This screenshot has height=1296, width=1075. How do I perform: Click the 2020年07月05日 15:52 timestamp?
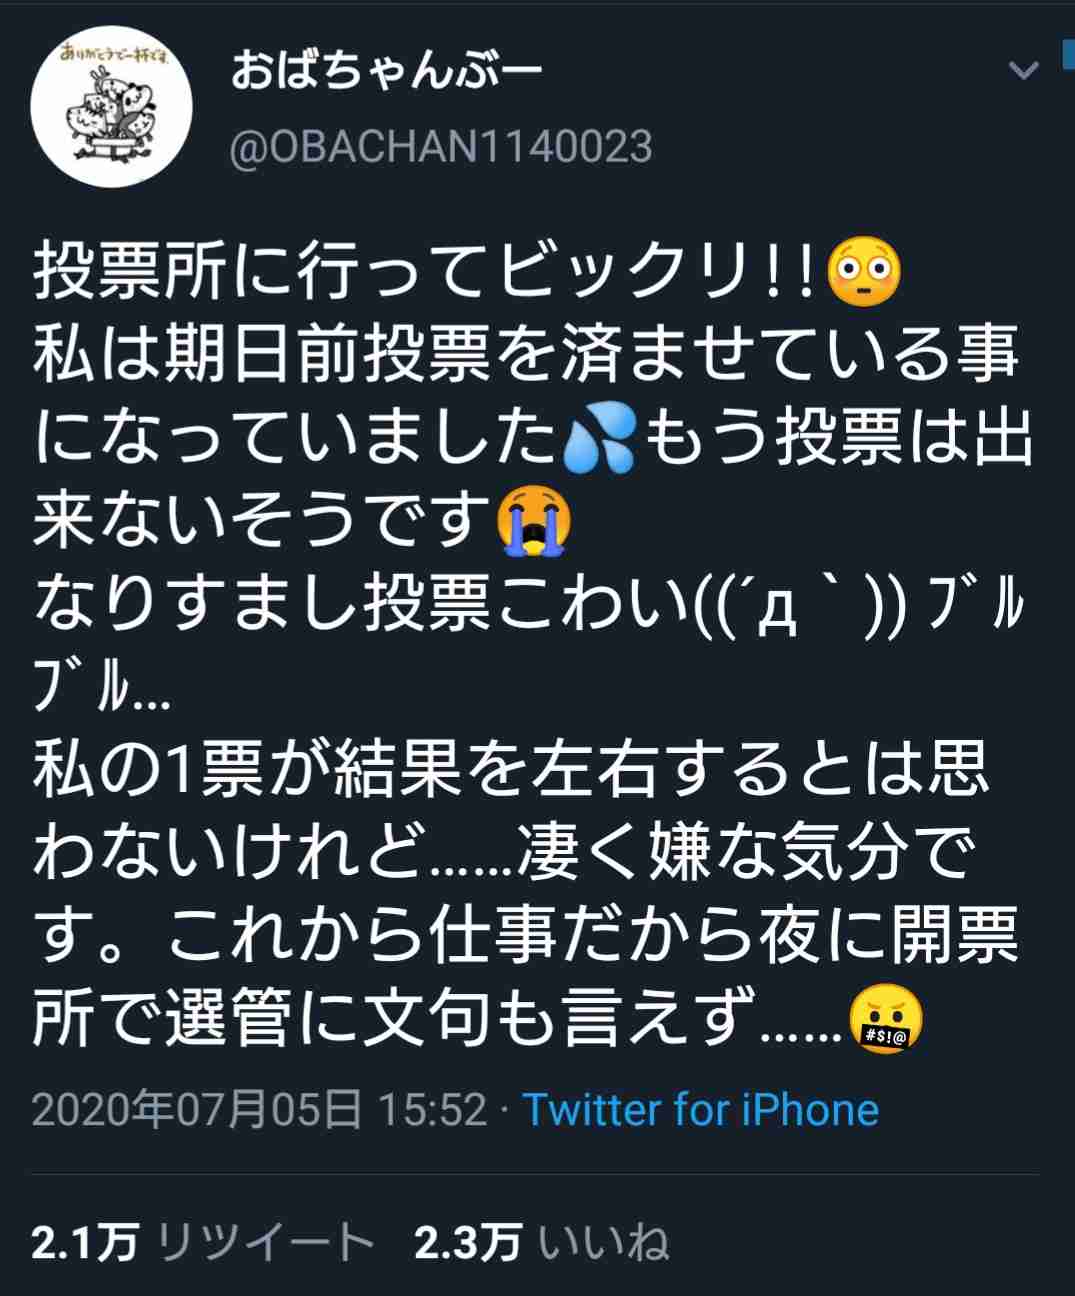click(260, 1109)
